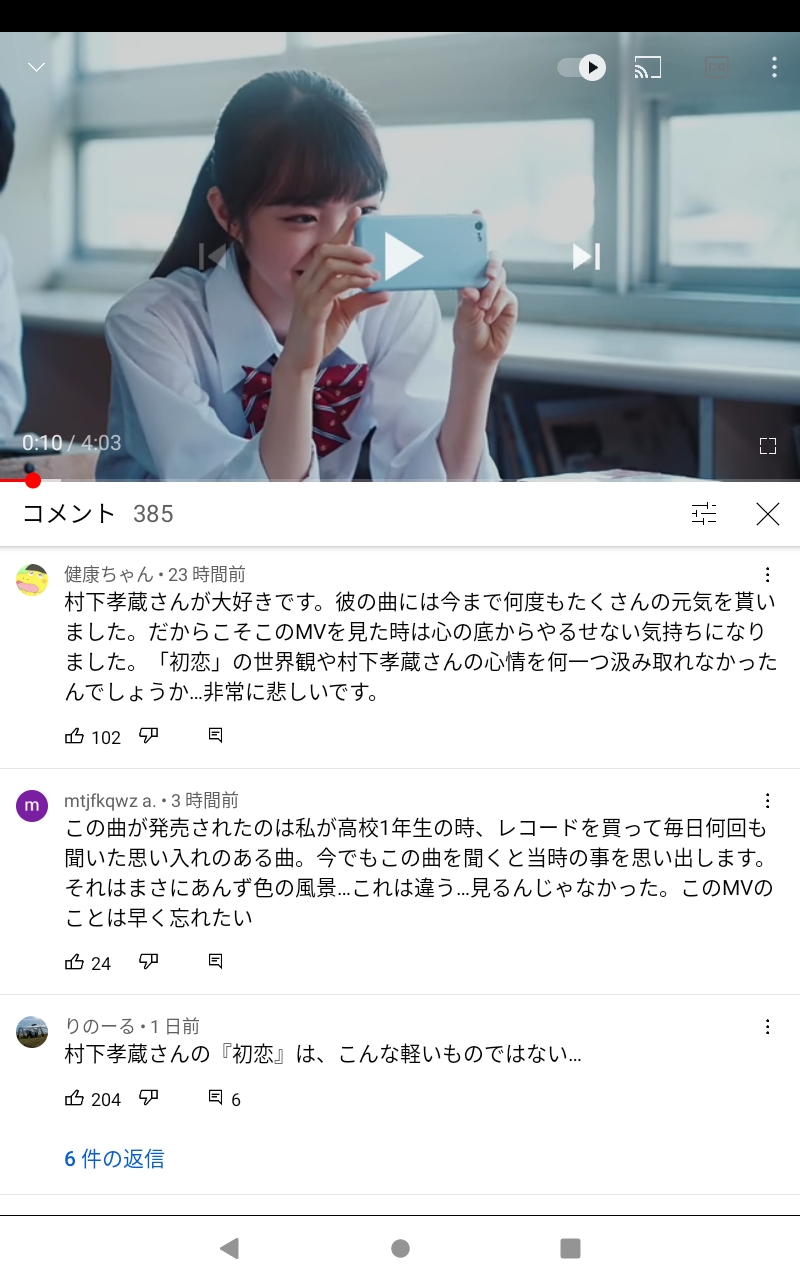
Task: Seek using the red progress bar handle
Action: 33,481
